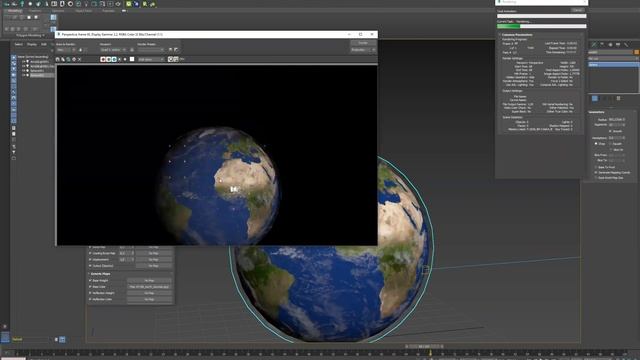Click the orange object color swatch
The width and height of the screenshot is (640, 360).
pyautogui.click(x=636, y=52)
